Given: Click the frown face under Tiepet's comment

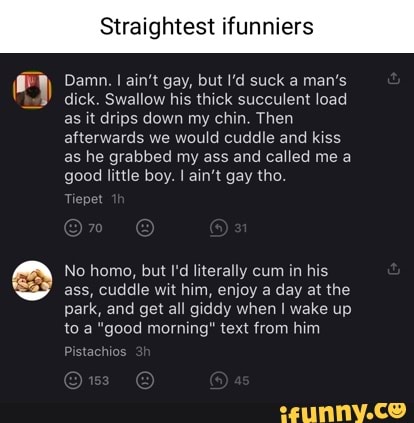Looking at the screenshot, I should [x=145, y=228].
